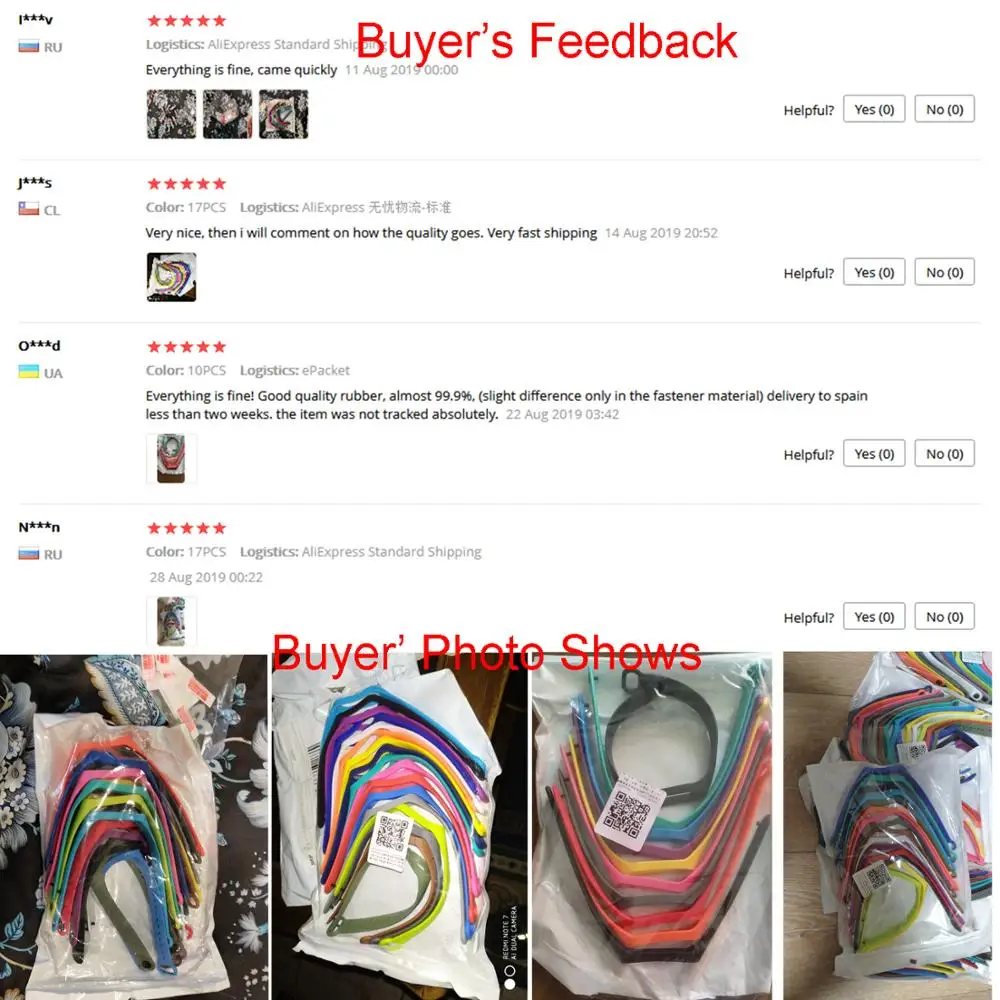Click the five-star rating on J***s's review
Viewport: 1000px width, 1000px height.
click(x=186, y=184)
